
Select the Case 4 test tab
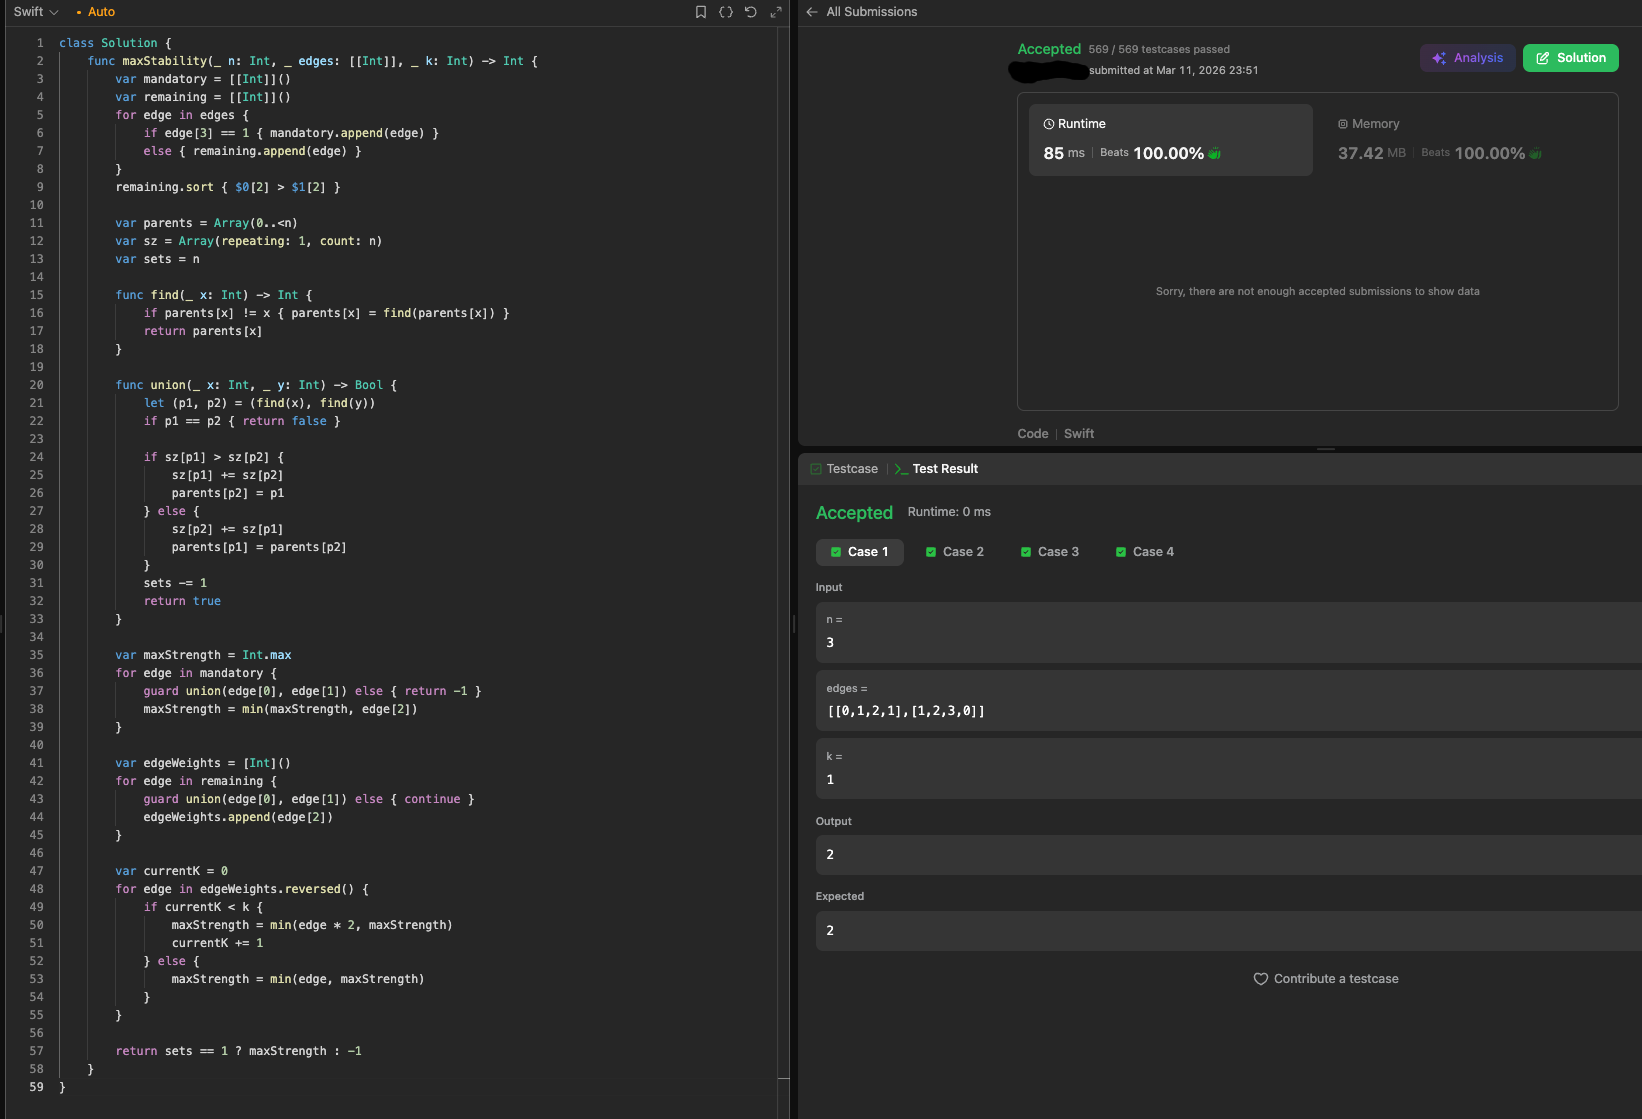(x=1145, y=552)
